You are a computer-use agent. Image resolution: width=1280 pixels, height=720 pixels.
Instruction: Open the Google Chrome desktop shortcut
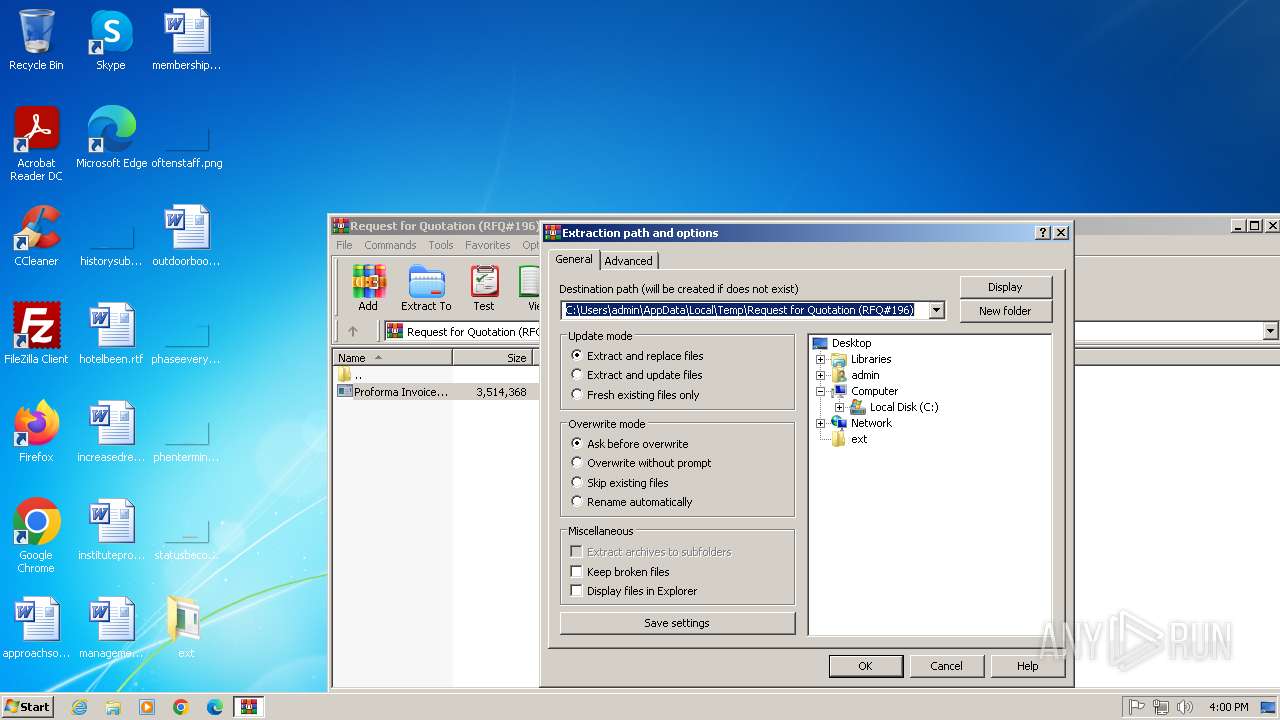36,536
